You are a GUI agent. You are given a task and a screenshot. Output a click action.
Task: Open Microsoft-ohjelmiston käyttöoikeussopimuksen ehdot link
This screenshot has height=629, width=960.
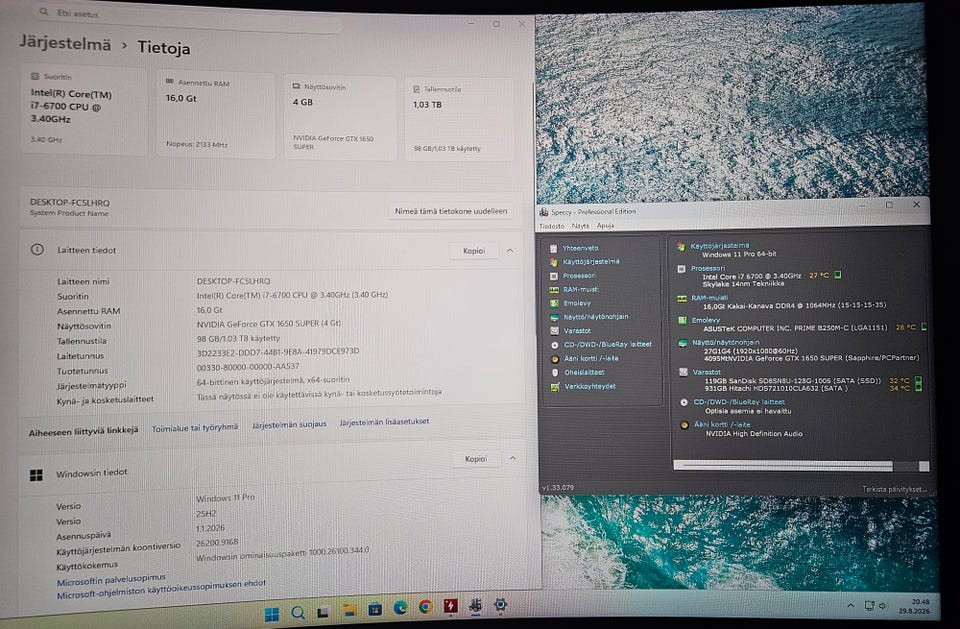tap(161, 590)
